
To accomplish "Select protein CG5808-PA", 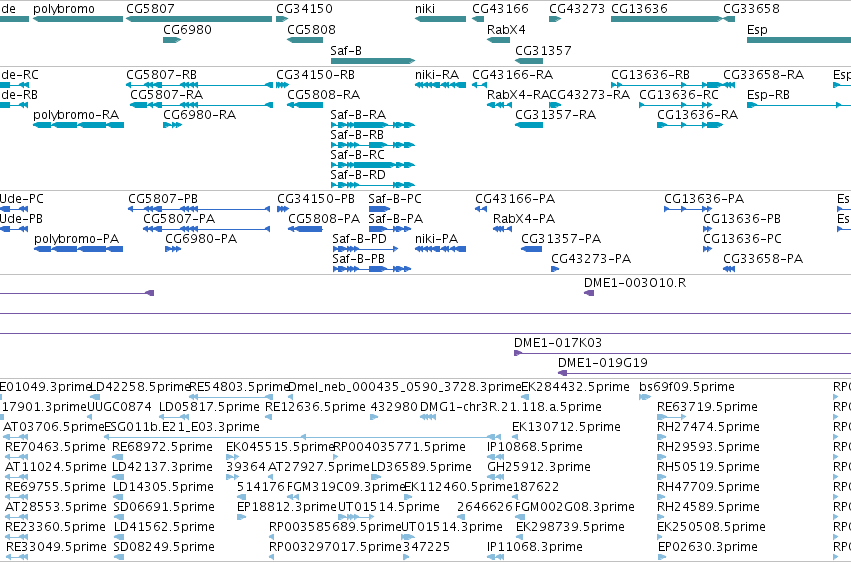I will pos(325,219).
